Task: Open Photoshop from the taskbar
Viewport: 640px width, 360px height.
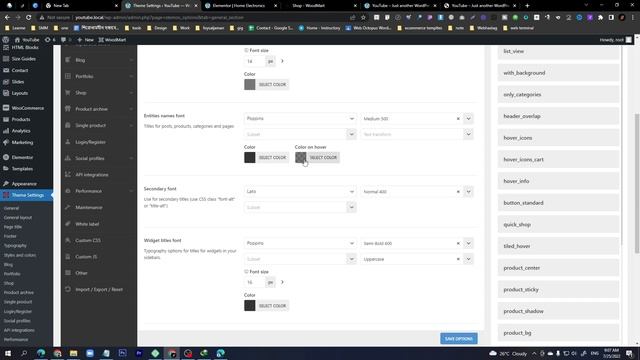Action: (x=122, y=353)
